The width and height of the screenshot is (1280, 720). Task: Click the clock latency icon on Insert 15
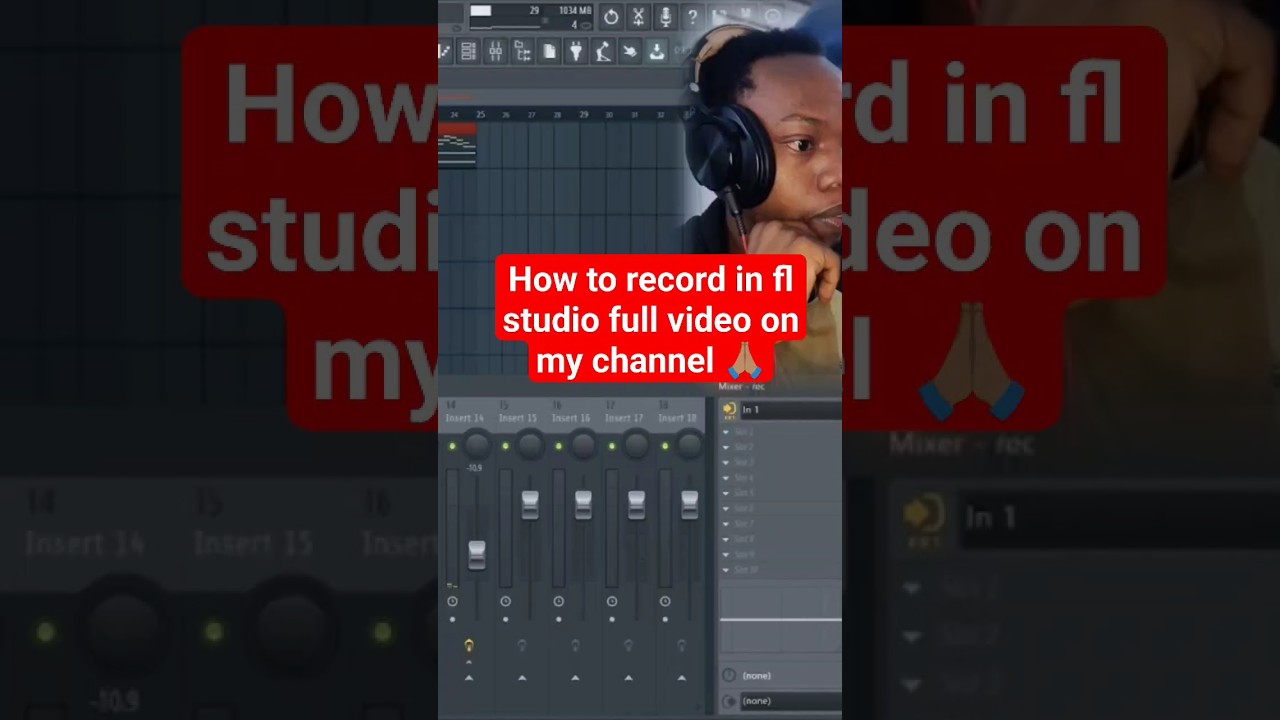pos(505,601)
